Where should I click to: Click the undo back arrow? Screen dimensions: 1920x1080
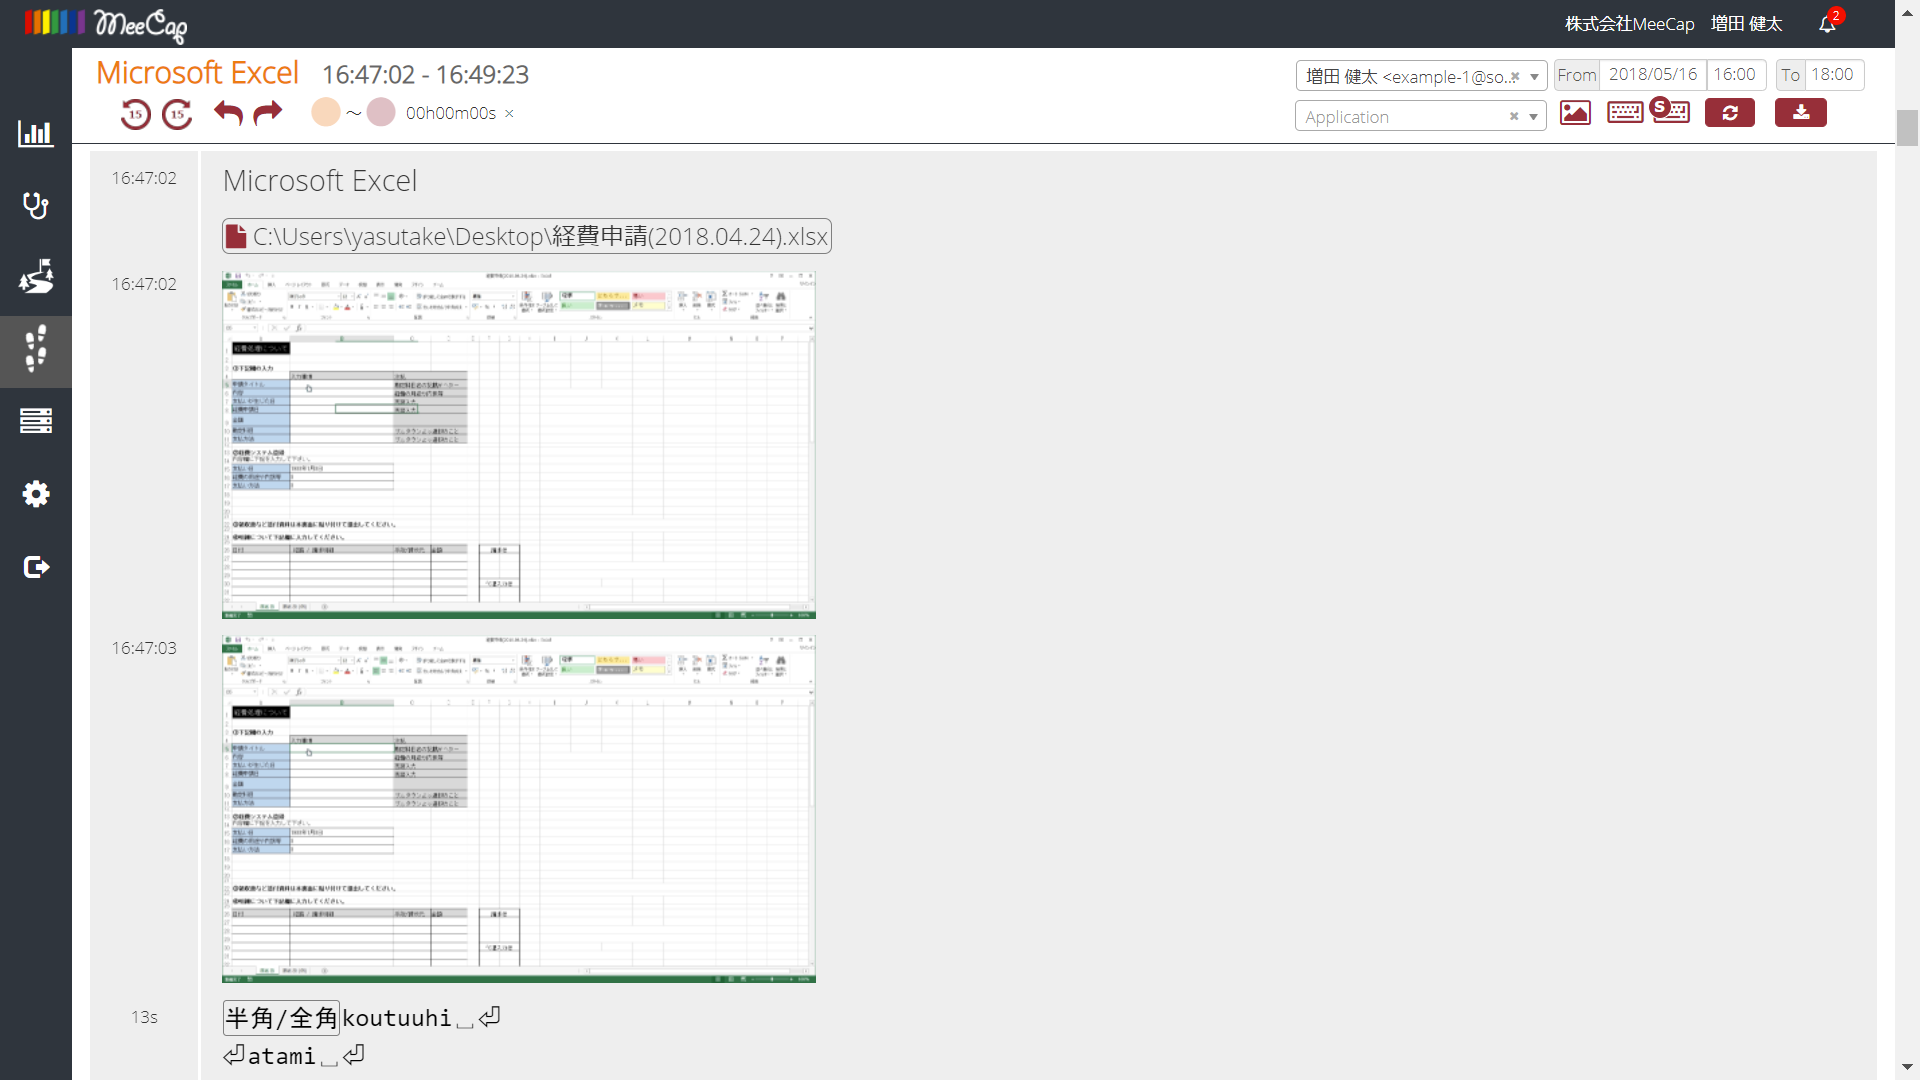[x=228, y=113]
